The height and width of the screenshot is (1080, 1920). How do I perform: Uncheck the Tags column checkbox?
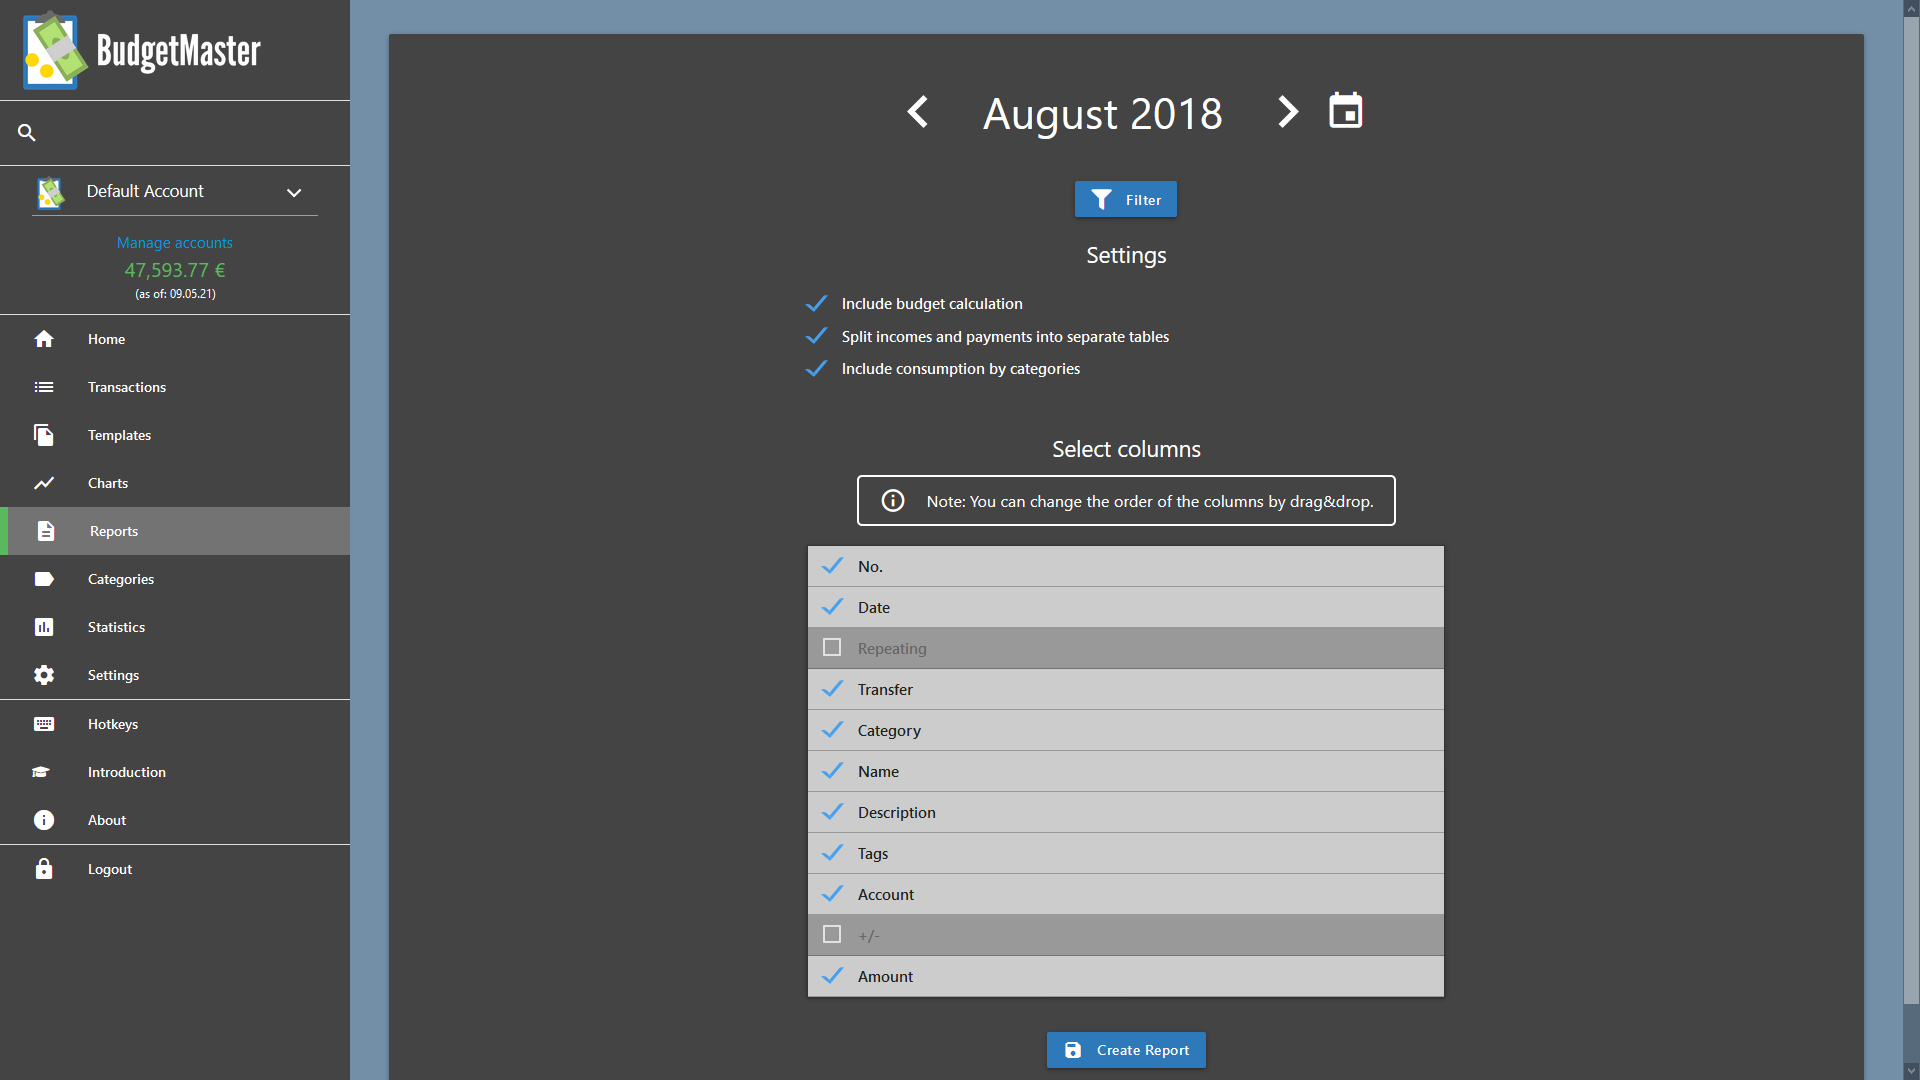pyautogui.click(x=832, y=853)
